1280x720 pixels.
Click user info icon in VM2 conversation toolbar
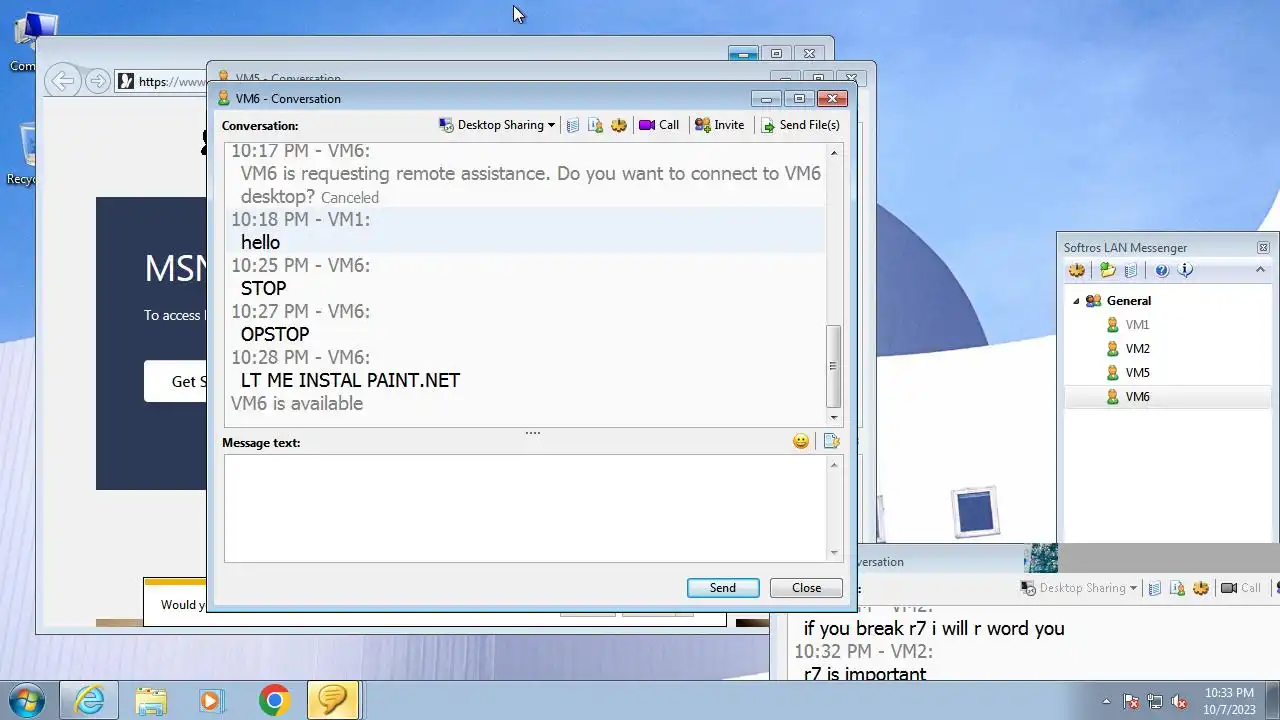click(1177, 588)
